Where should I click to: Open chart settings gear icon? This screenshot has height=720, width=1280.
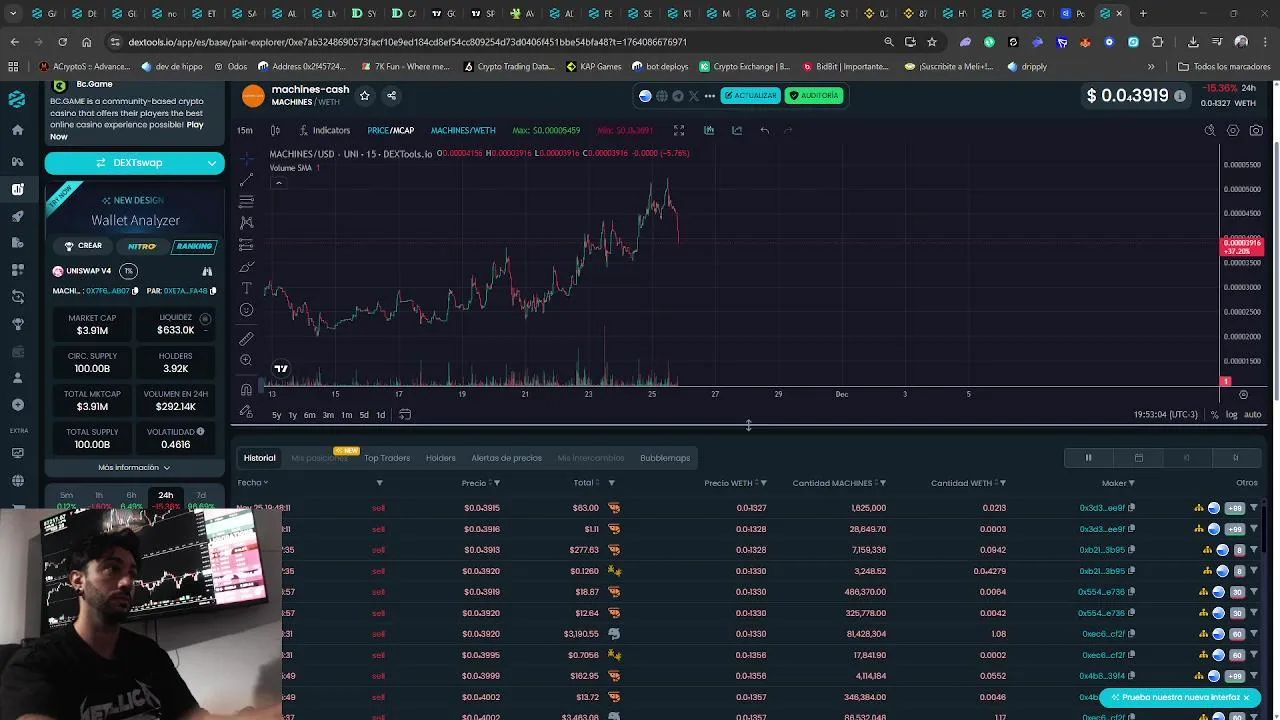(x=1233, y=130)
